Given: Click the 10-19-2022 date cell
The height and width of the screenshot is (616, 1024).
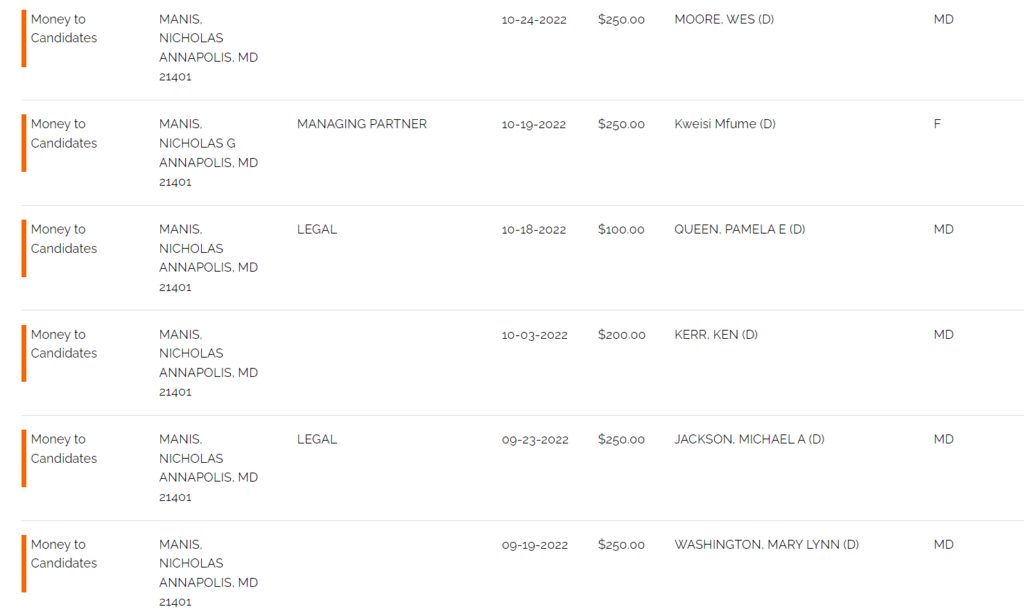Looking at the screenshot, I should pos(534,125).
